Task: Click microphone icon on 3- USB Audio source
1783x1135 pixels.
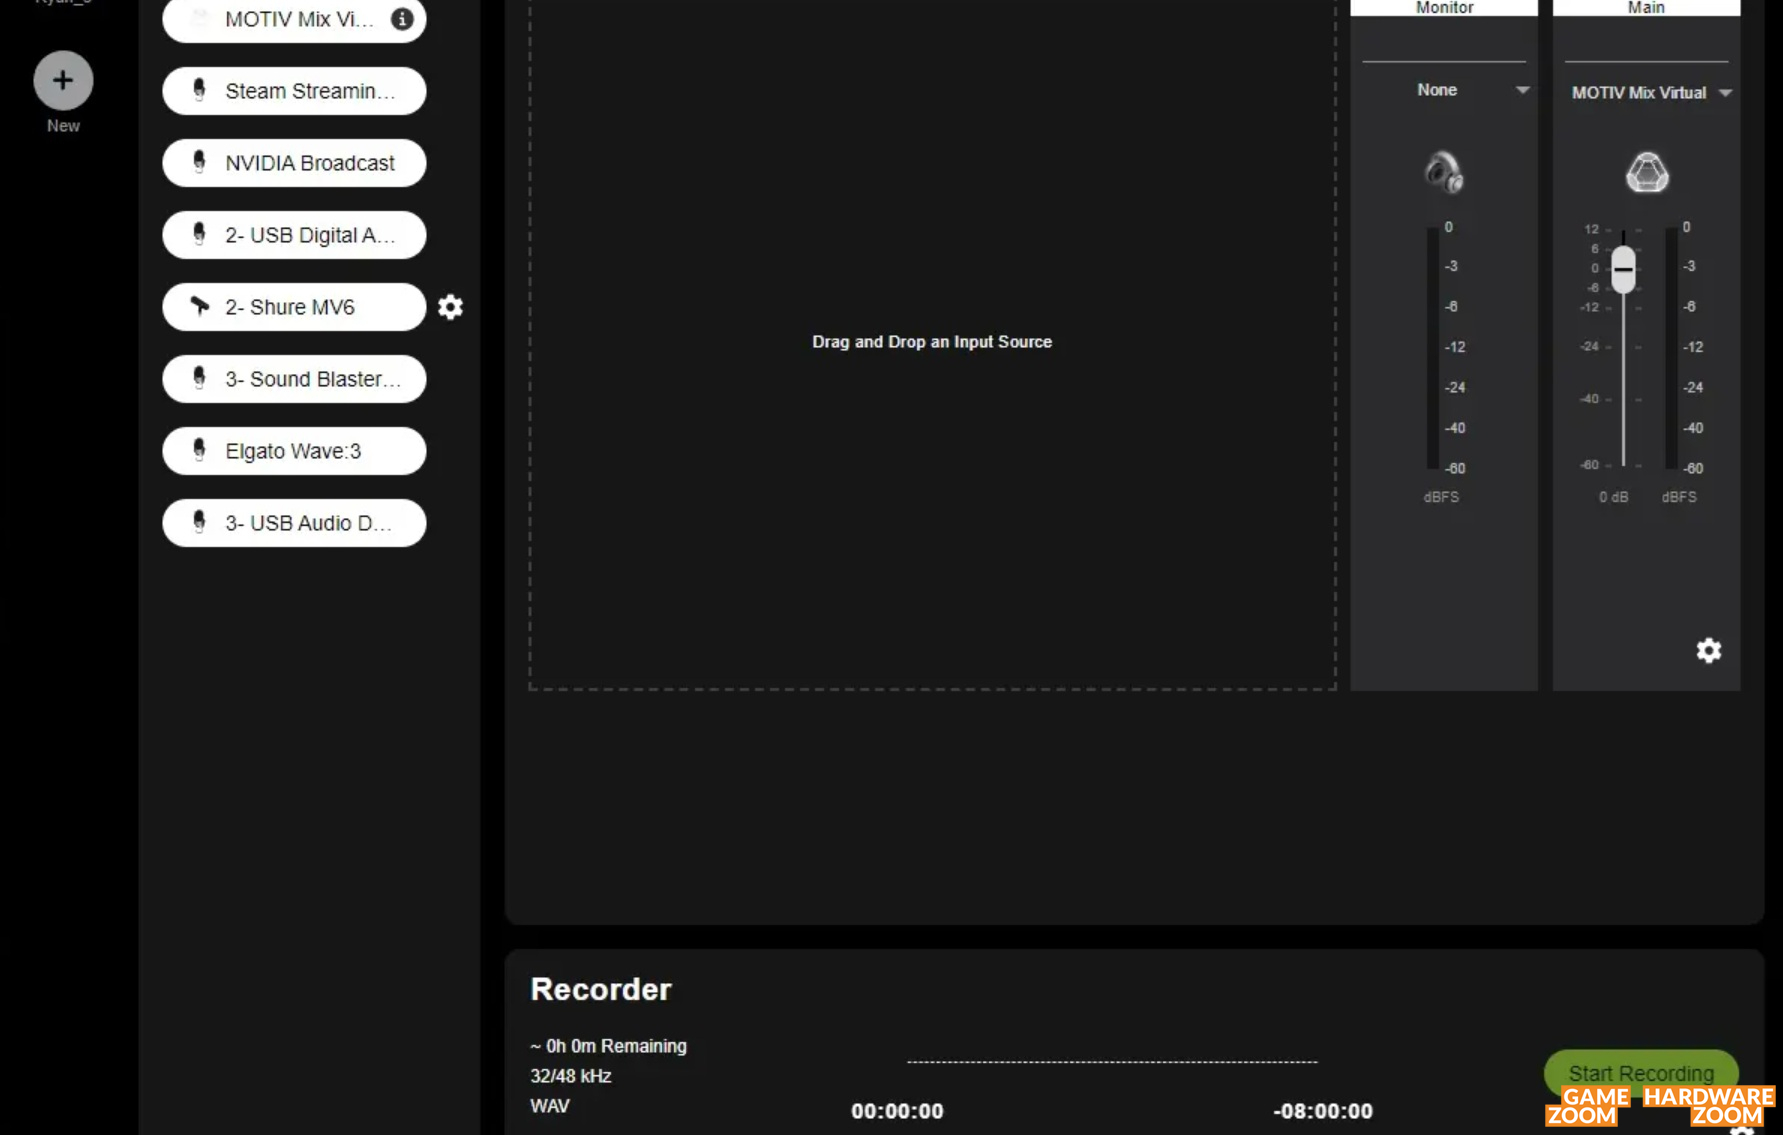Action: pyautogui.click(x=199, y=522)
